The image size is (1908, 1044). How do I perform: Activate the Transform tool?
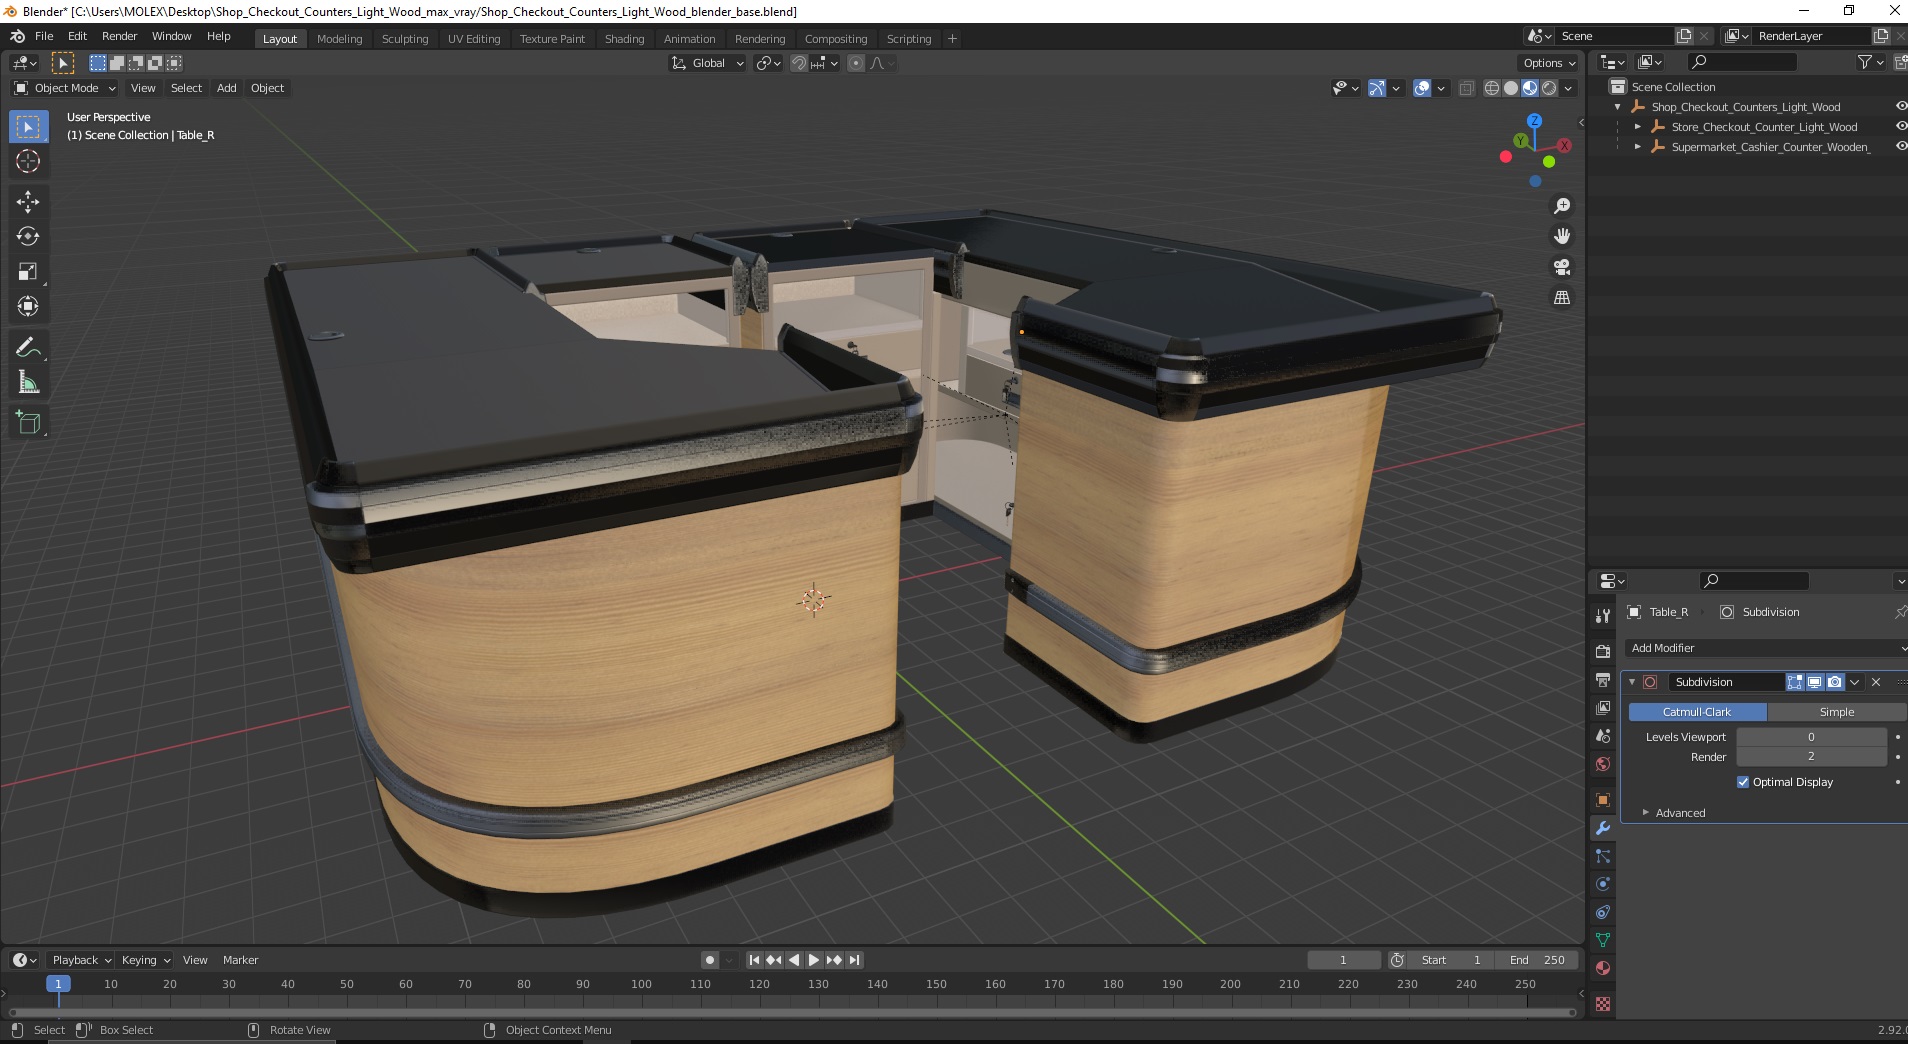(x=28, y=307)
